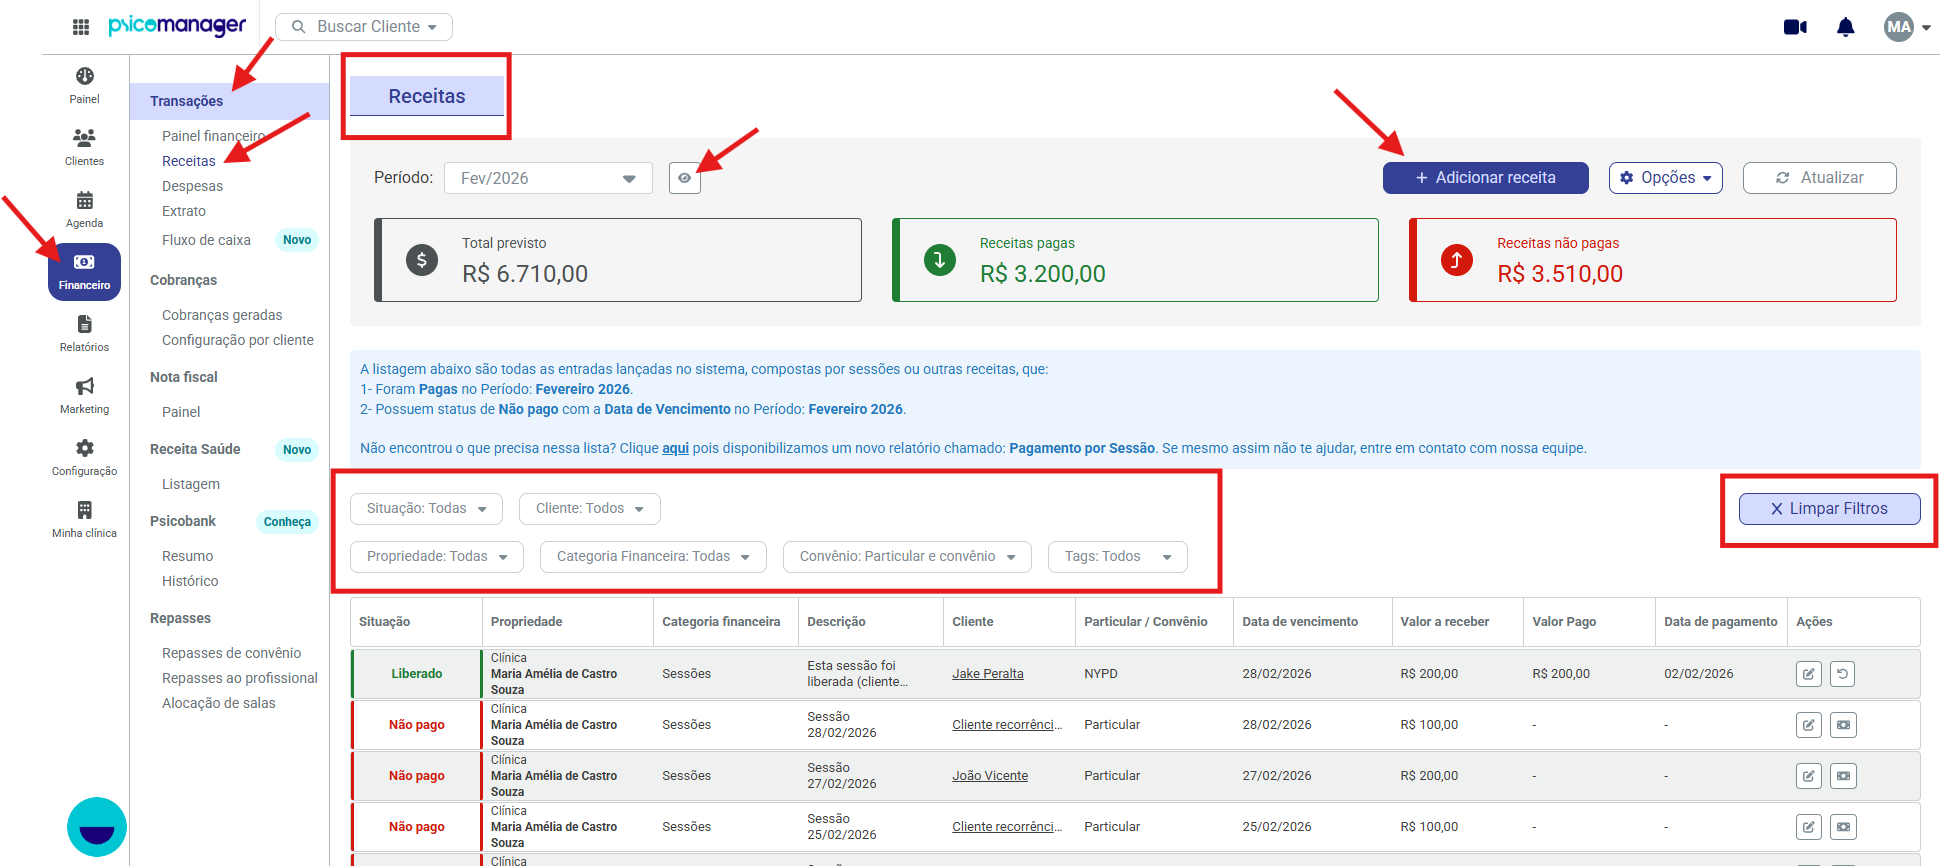Open the Situação: Todas filter
1940x866 pixels.
coord(426,509)
